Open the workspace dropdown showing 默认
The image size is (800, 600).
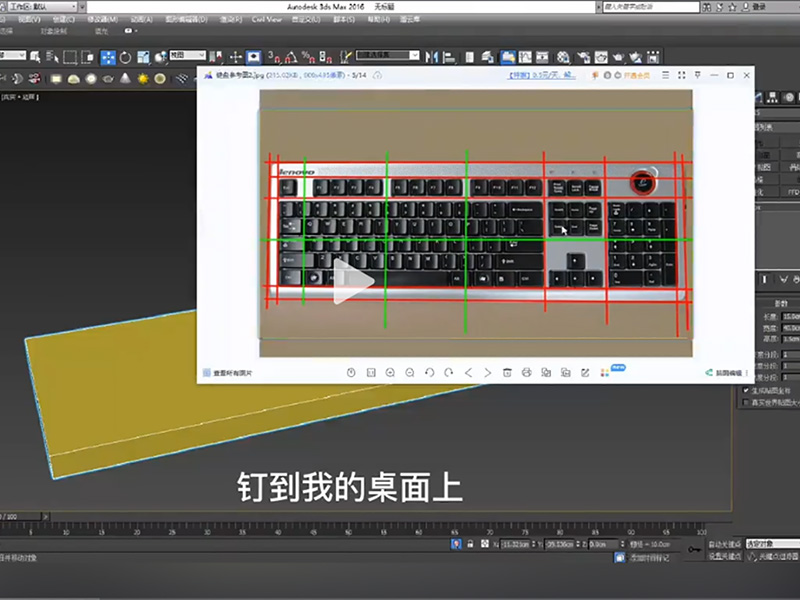coord(40,7)
